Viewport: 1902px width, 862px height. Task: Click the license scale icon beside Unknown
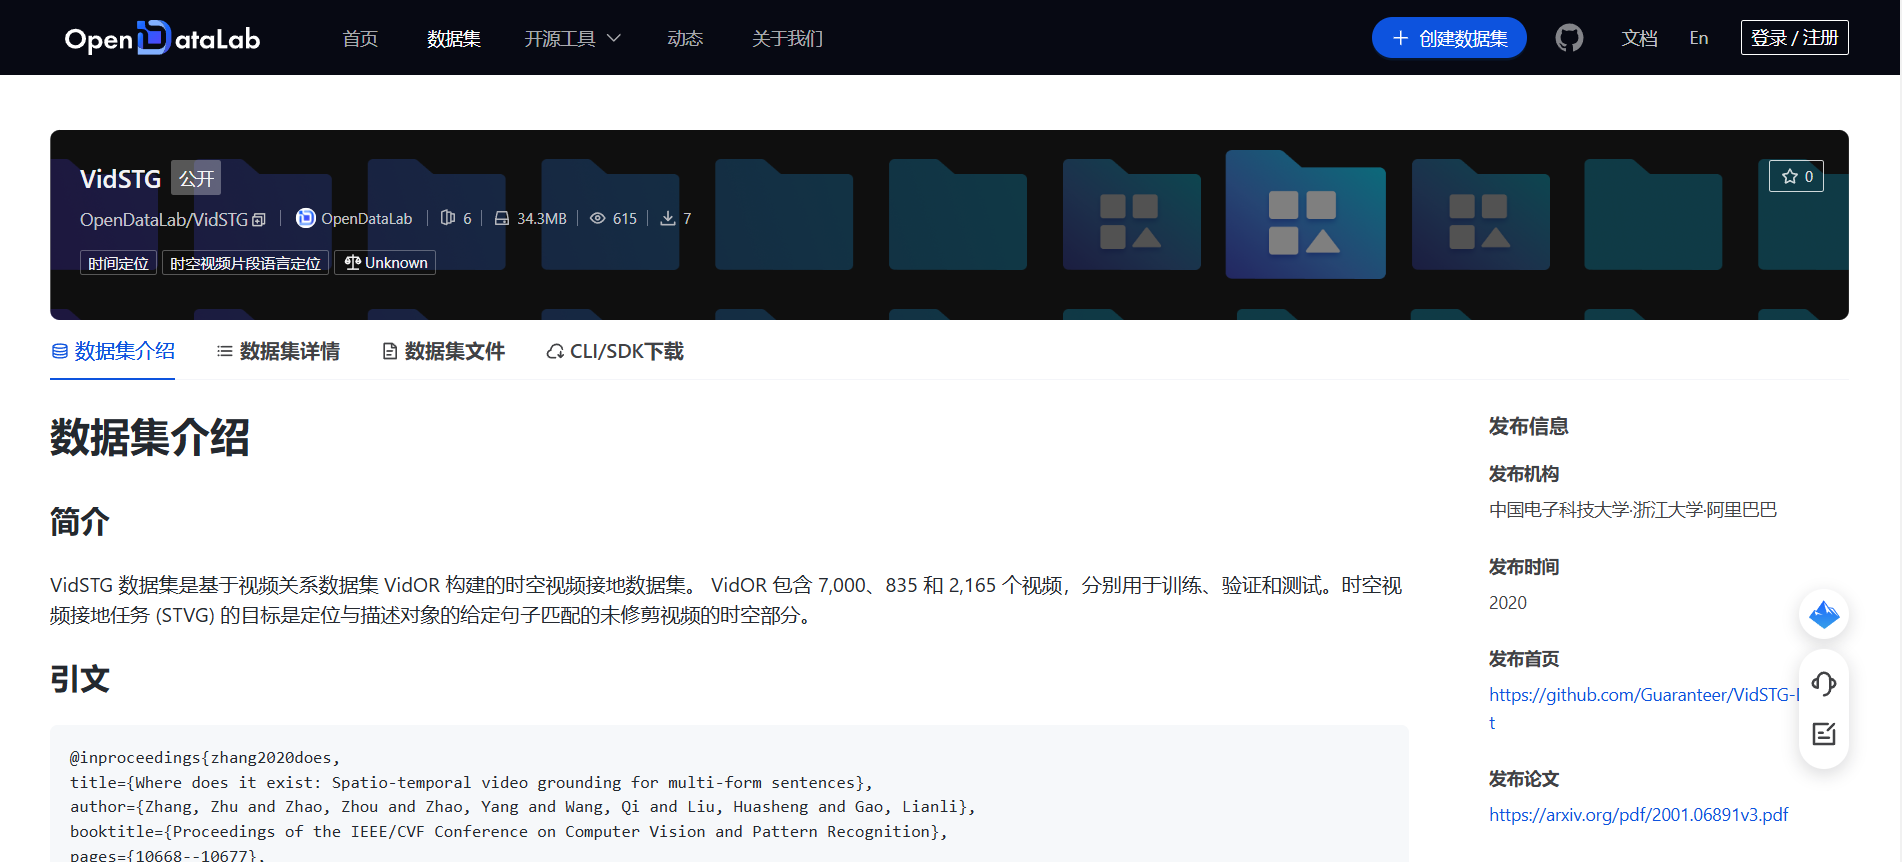(352, 262)
